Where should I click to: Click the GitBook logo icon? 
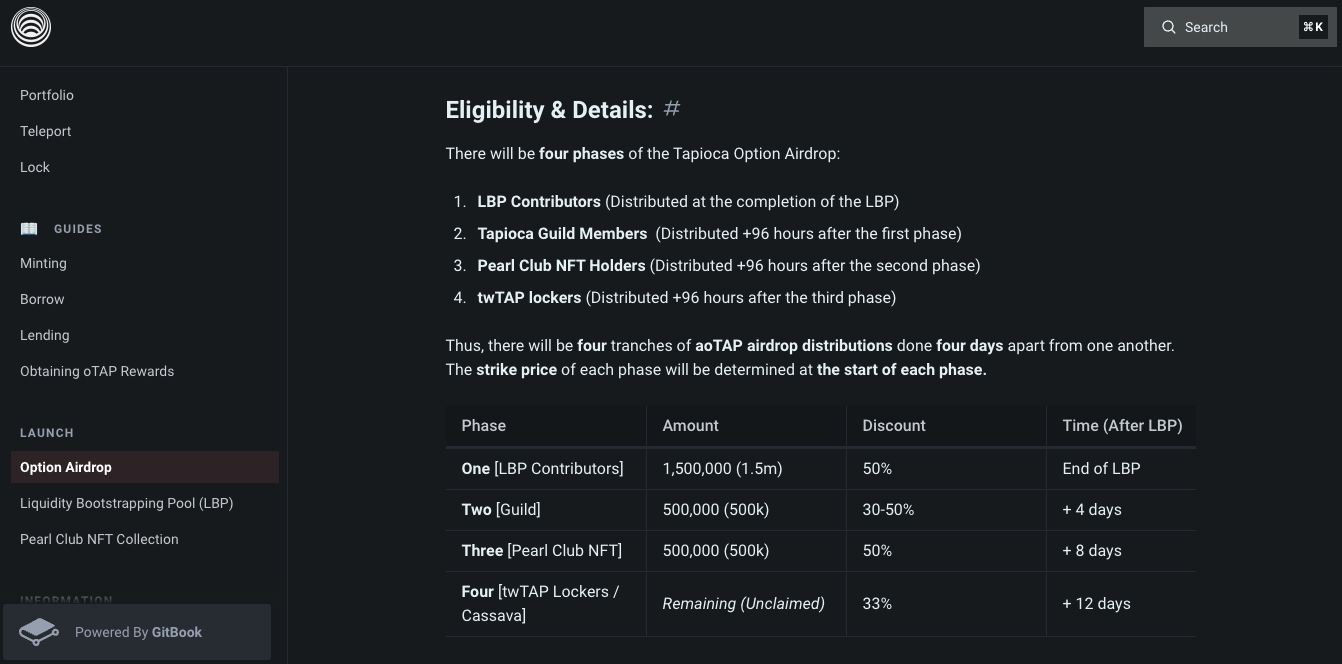[x=39, y=632]
